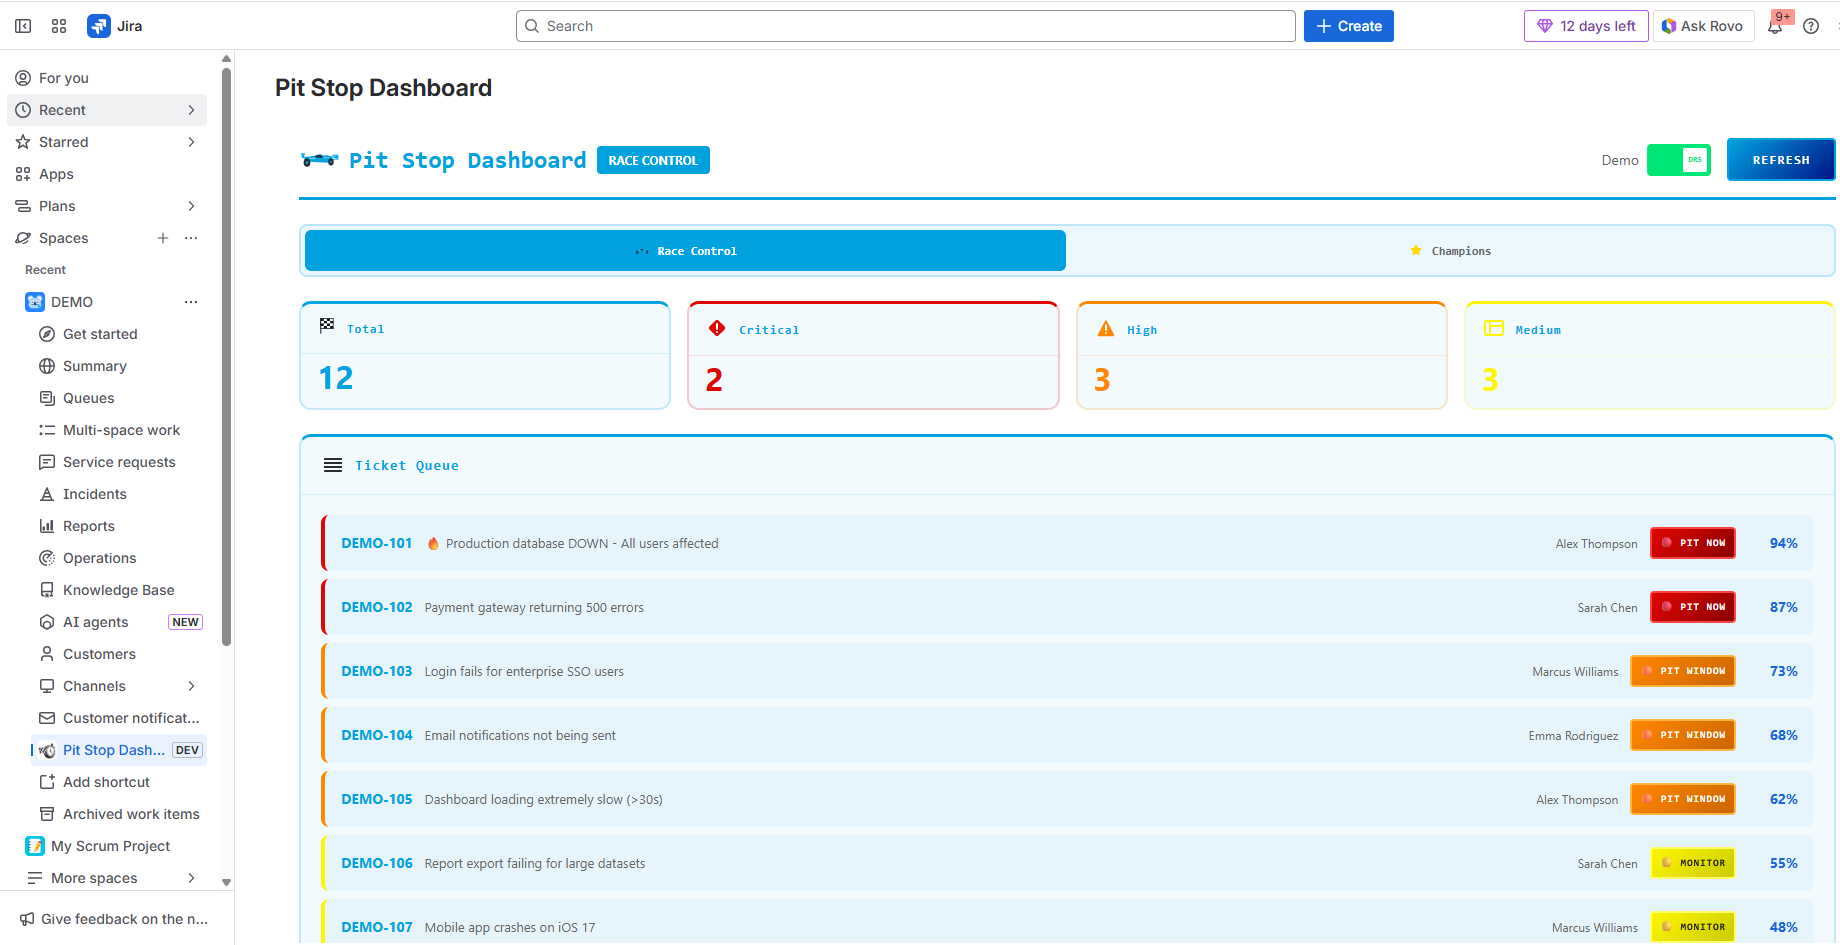Click the High priority card
This screenshot has height=945, width=1840.
[x=1262, y=356]
